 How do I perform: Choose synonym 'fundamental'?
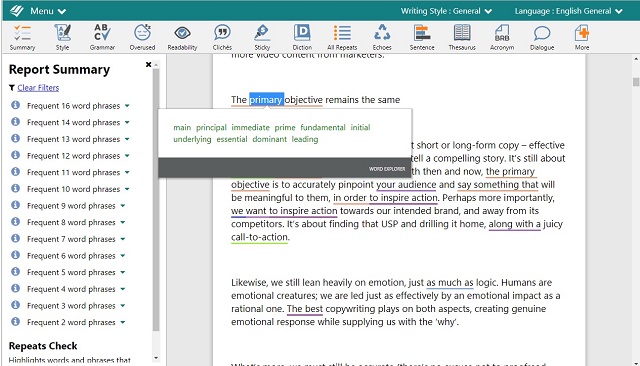pos(323,127)
